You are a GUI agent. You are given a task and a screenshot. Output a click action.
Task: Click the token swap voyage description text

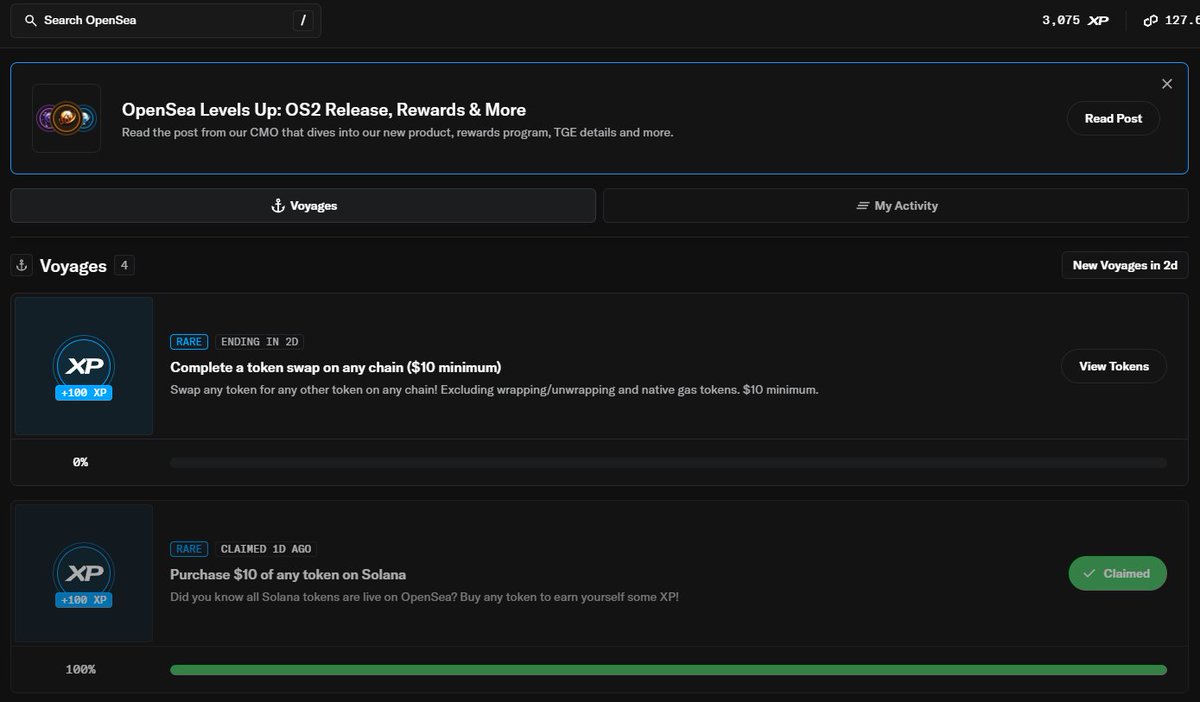tap(494, 390)
